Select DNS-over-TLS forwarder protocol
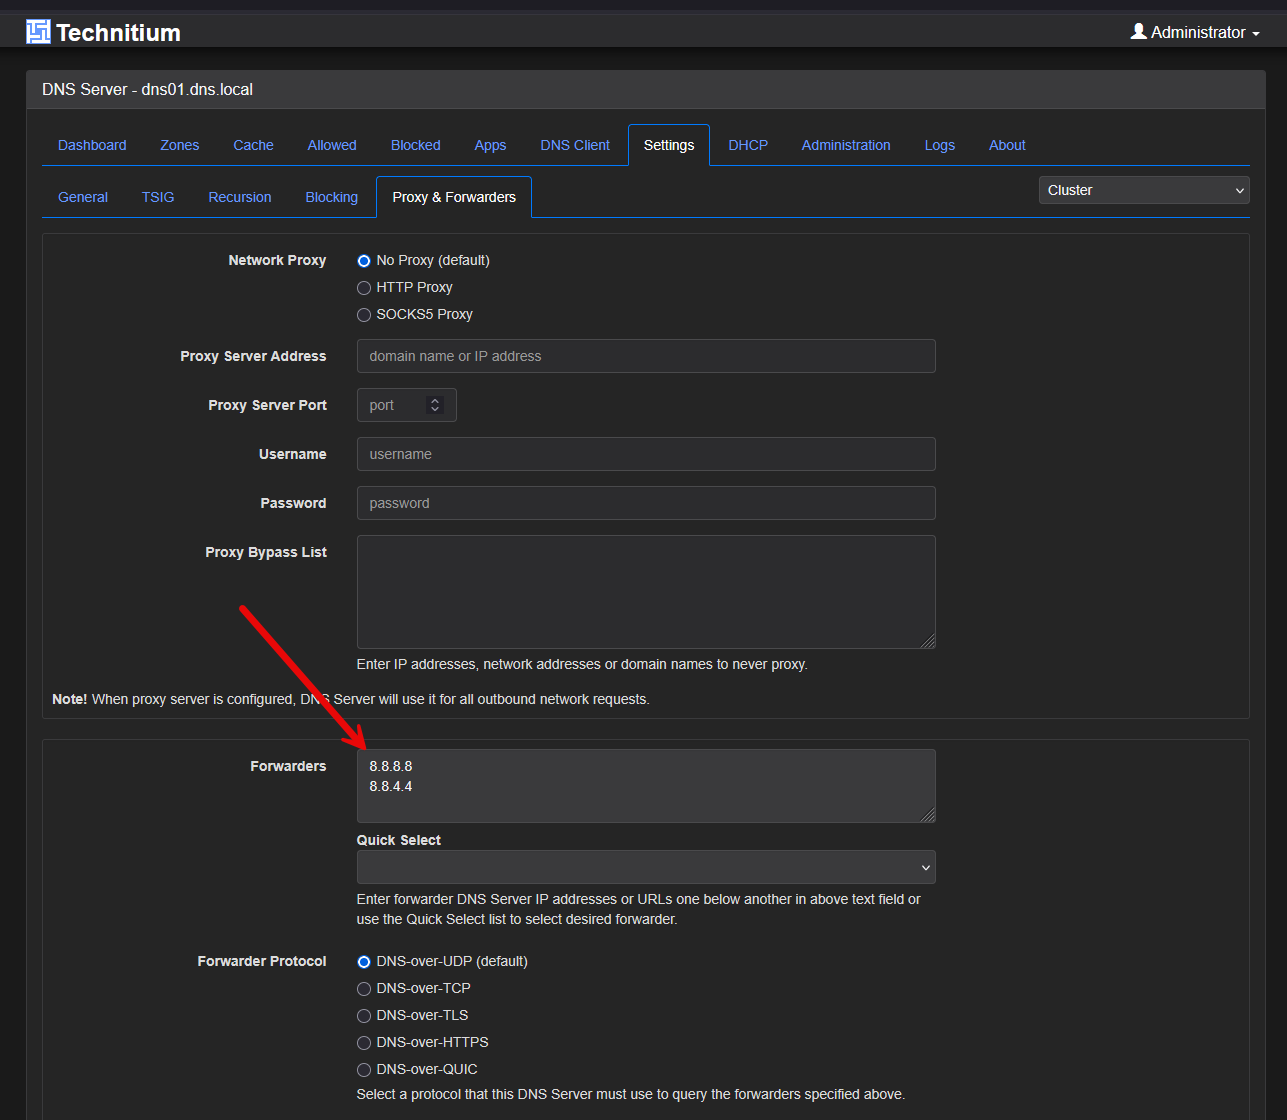The image size is (1287, 1120). coord(364,1016)
